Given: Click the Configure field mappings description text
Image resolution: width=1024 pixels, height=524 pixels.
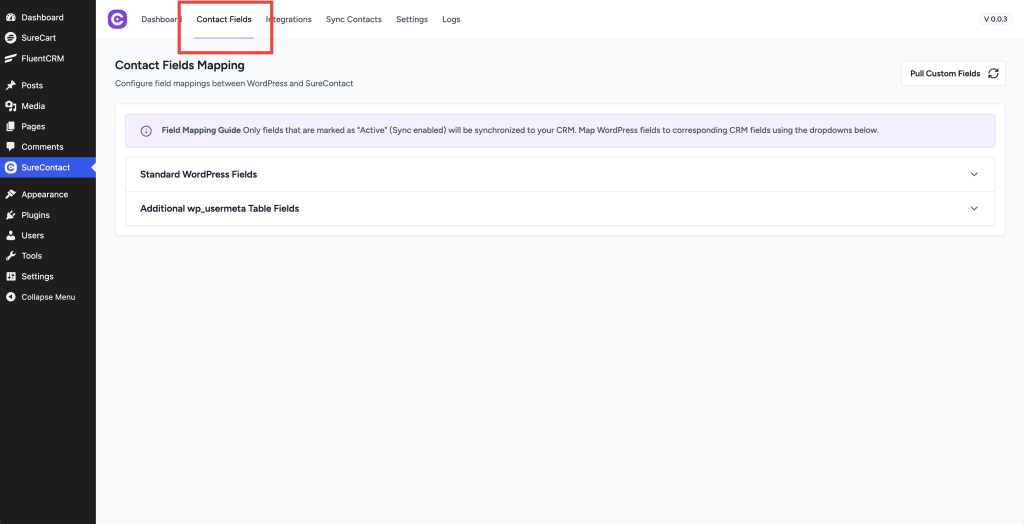Looking at the screenshot, I should (234, 84).
